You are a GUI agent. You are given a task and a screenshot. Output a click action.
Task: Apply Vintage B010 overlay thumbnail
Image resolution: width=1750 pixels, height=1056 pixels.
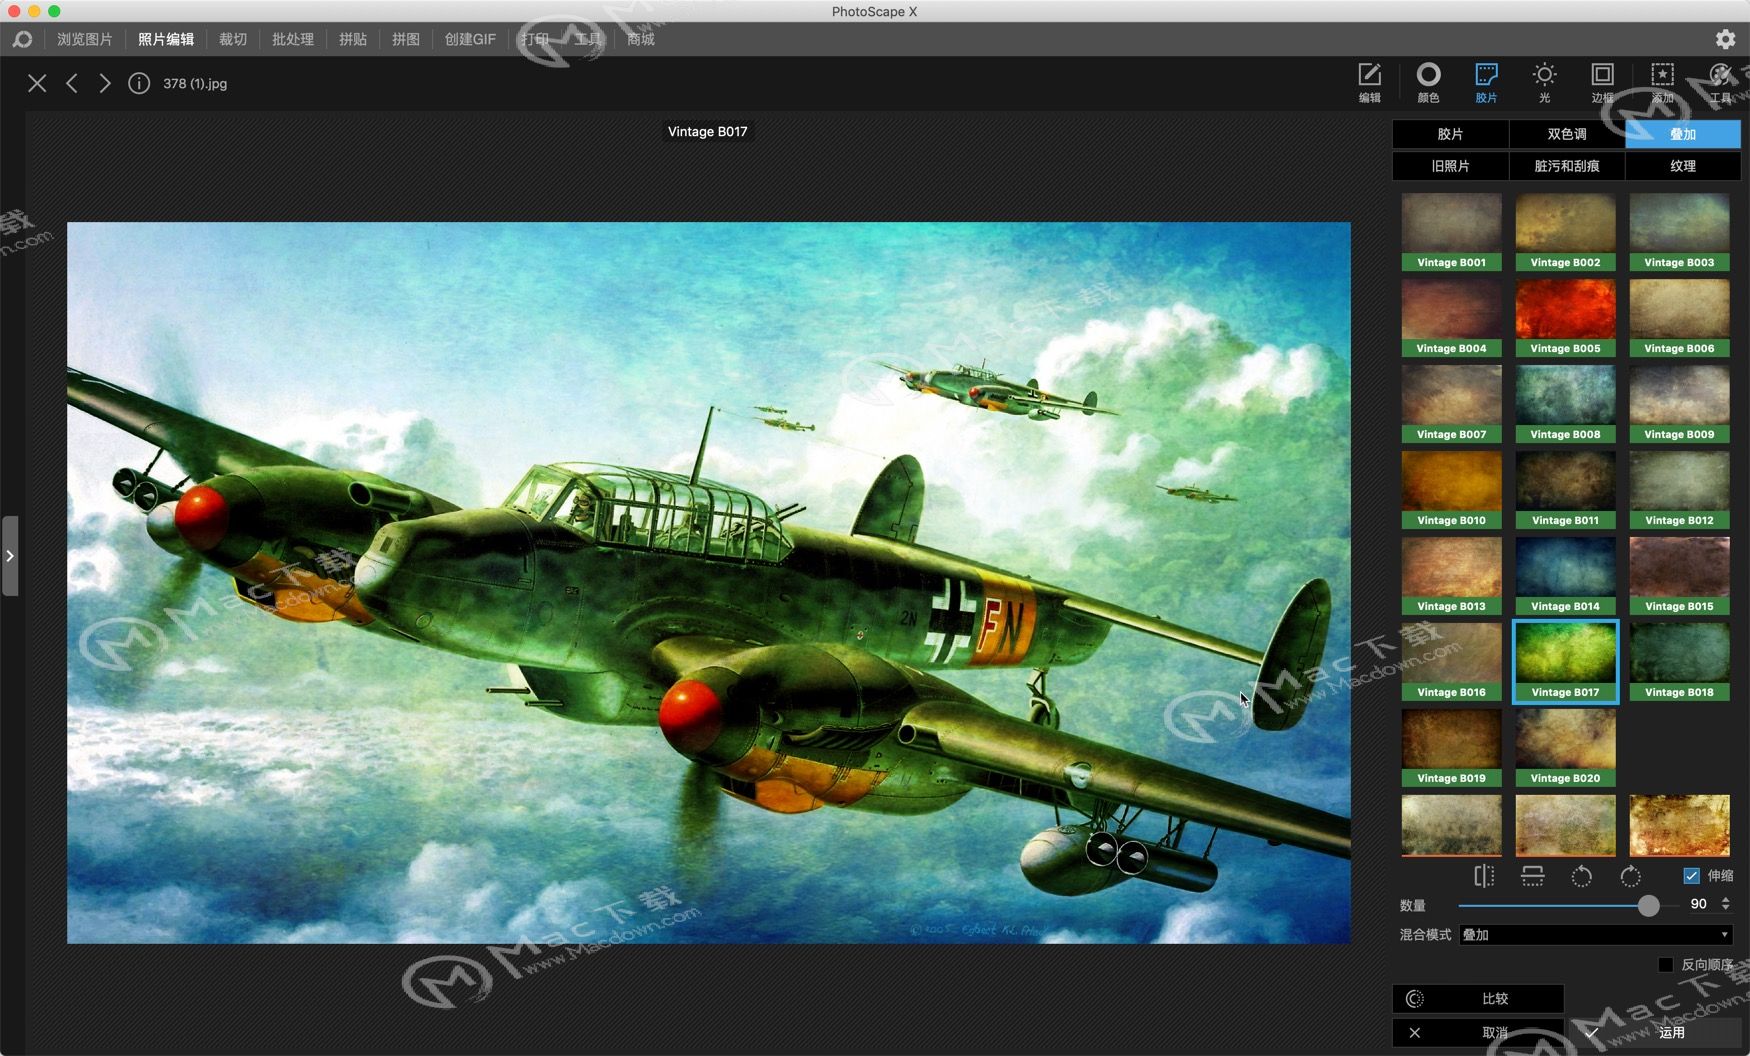coord(1451,490)
